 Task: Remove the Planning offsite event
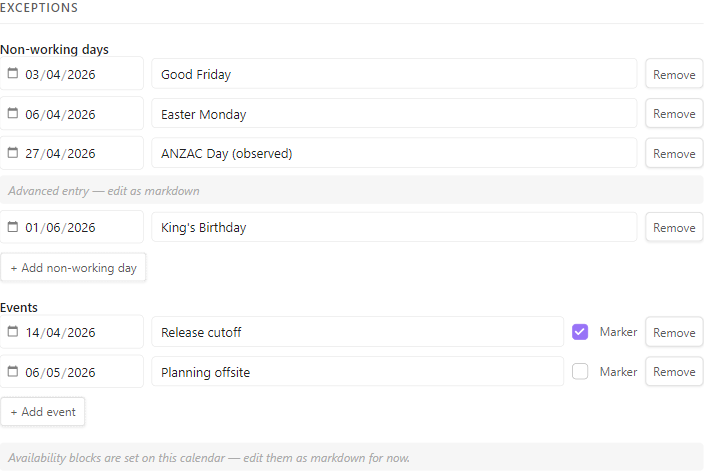[674, 371]
